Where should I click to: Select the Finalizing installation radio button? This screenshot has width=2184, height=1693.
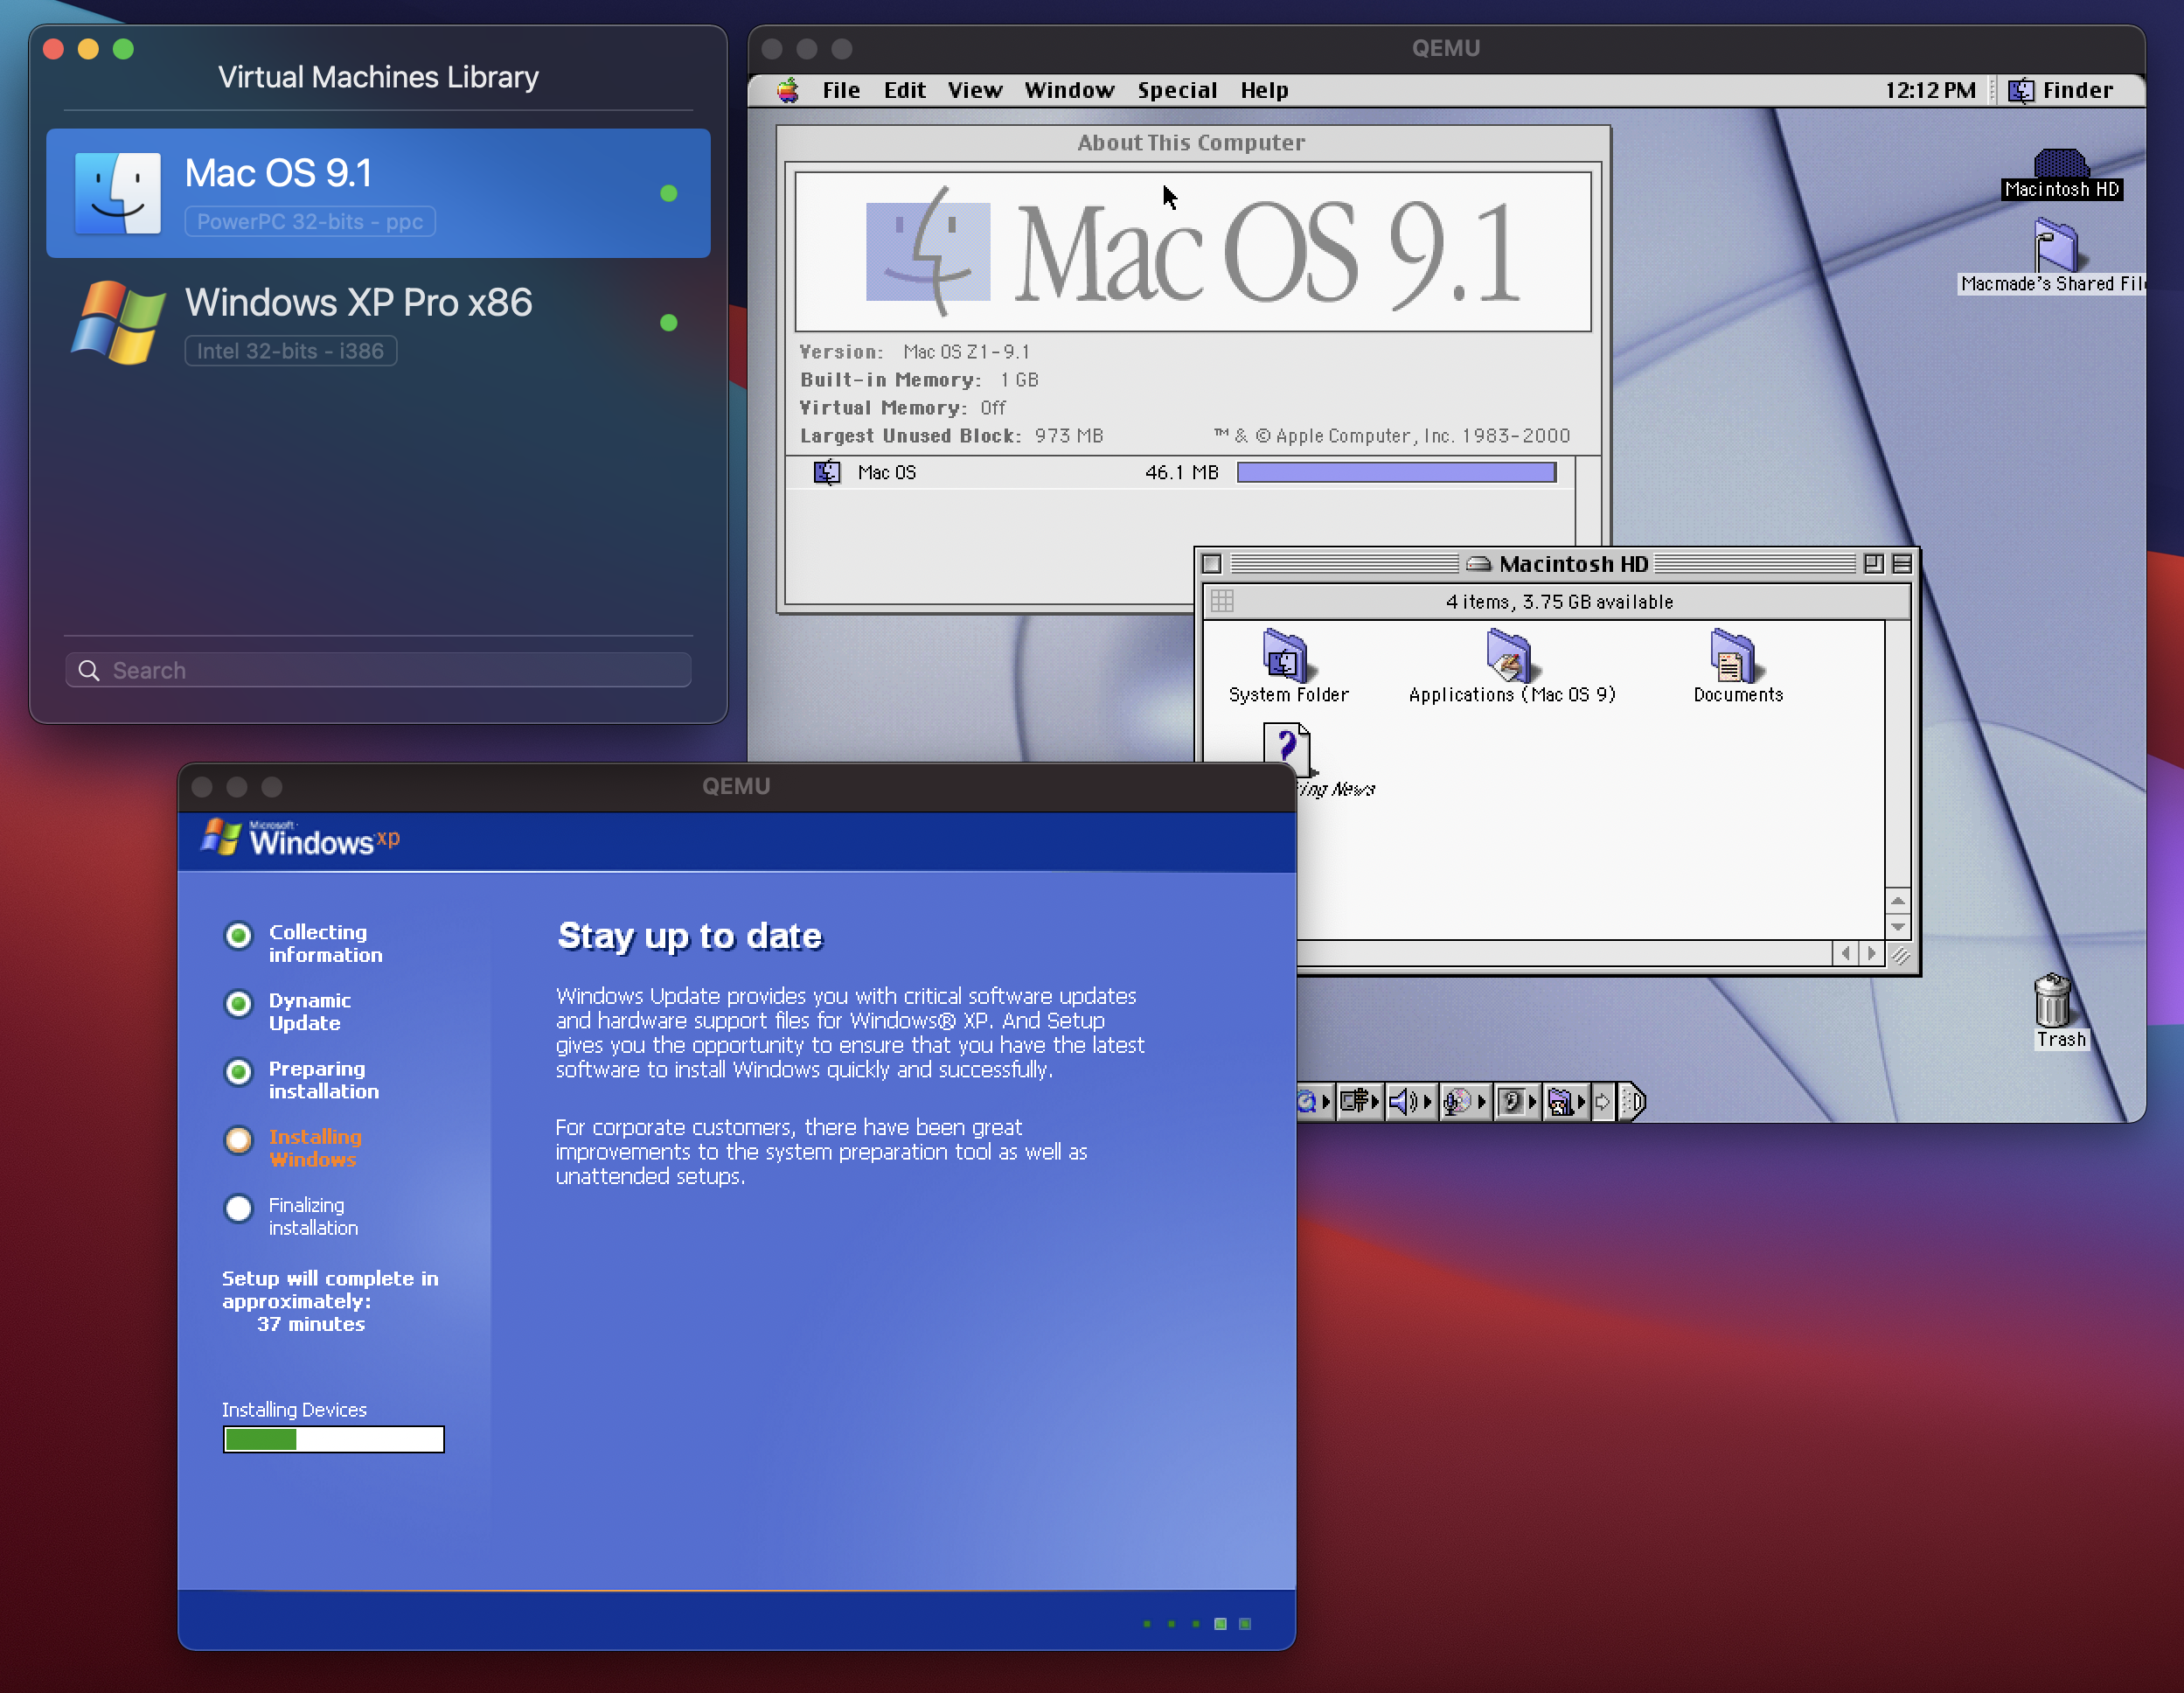pyautogui.click(x=238, y=1209)
